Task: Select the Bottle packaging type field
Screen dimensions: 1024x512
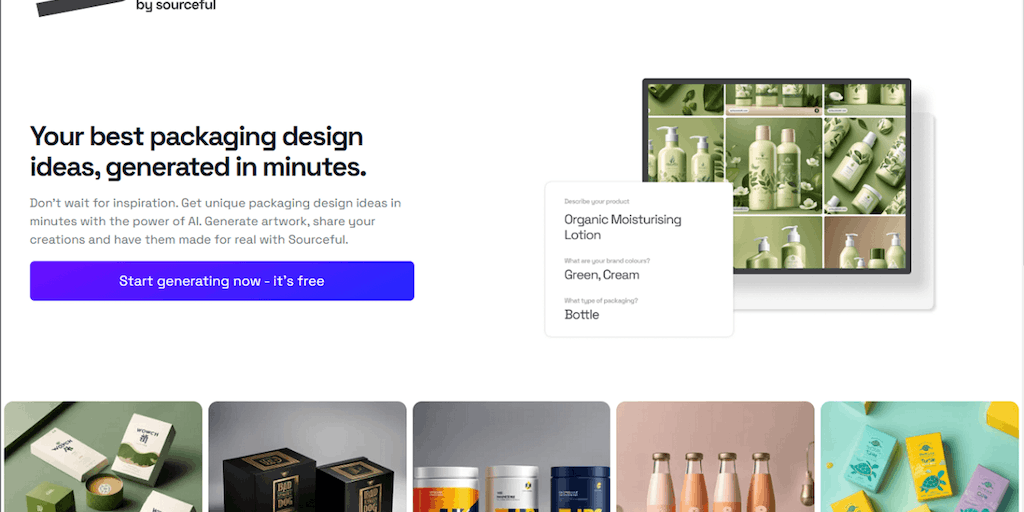Action: pos(581,315)
